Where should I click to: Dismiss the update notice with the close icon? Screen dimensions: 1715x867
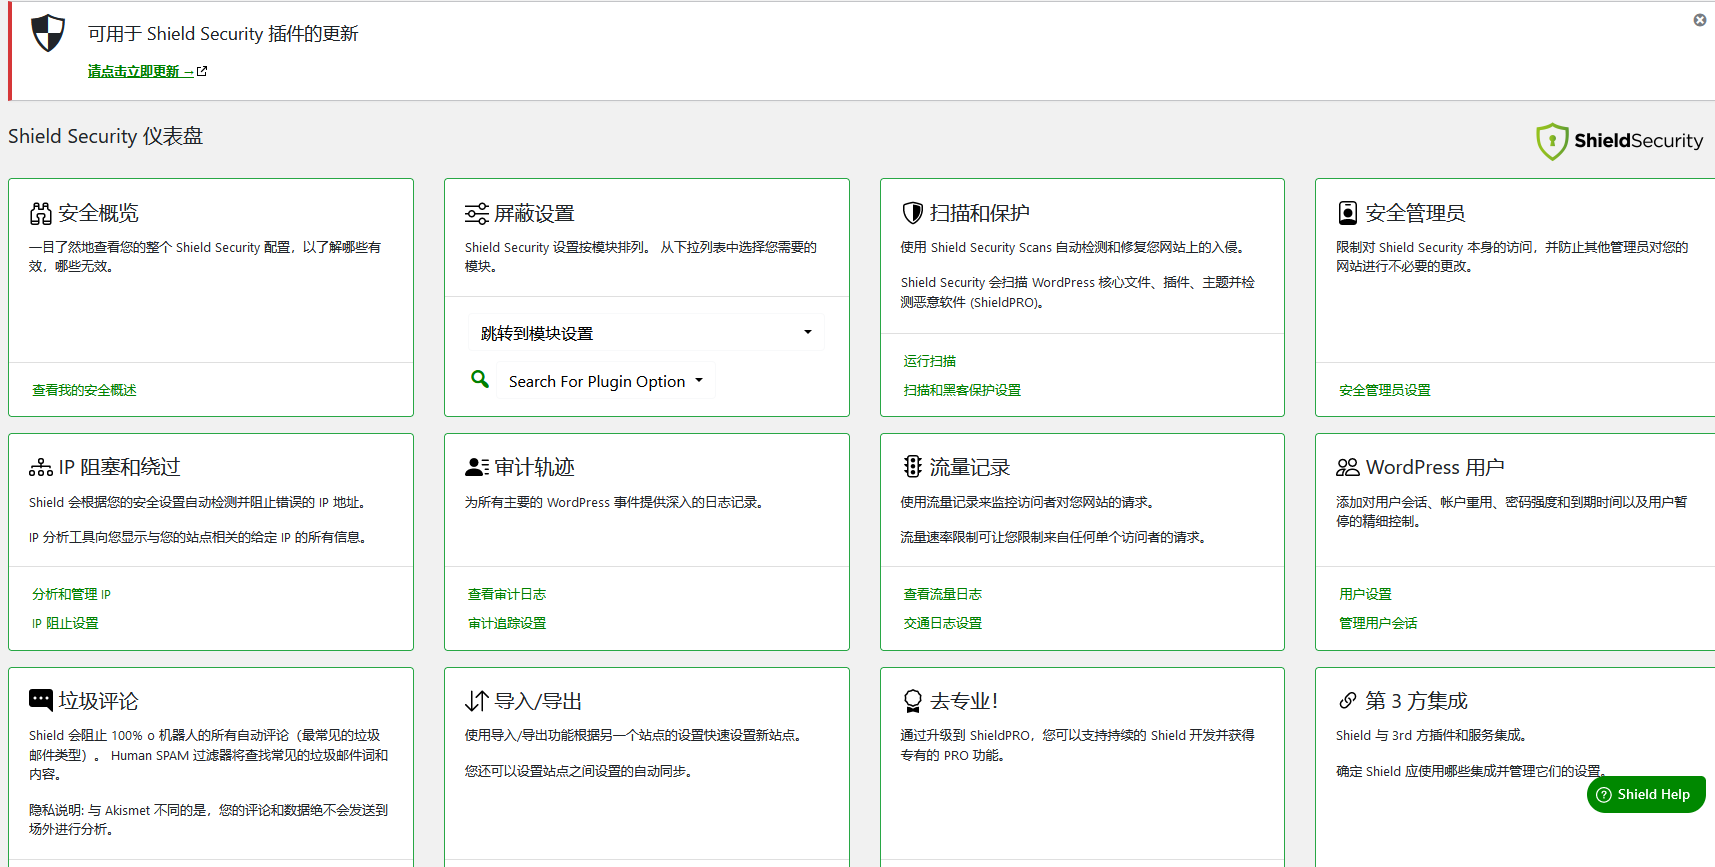1700,20
